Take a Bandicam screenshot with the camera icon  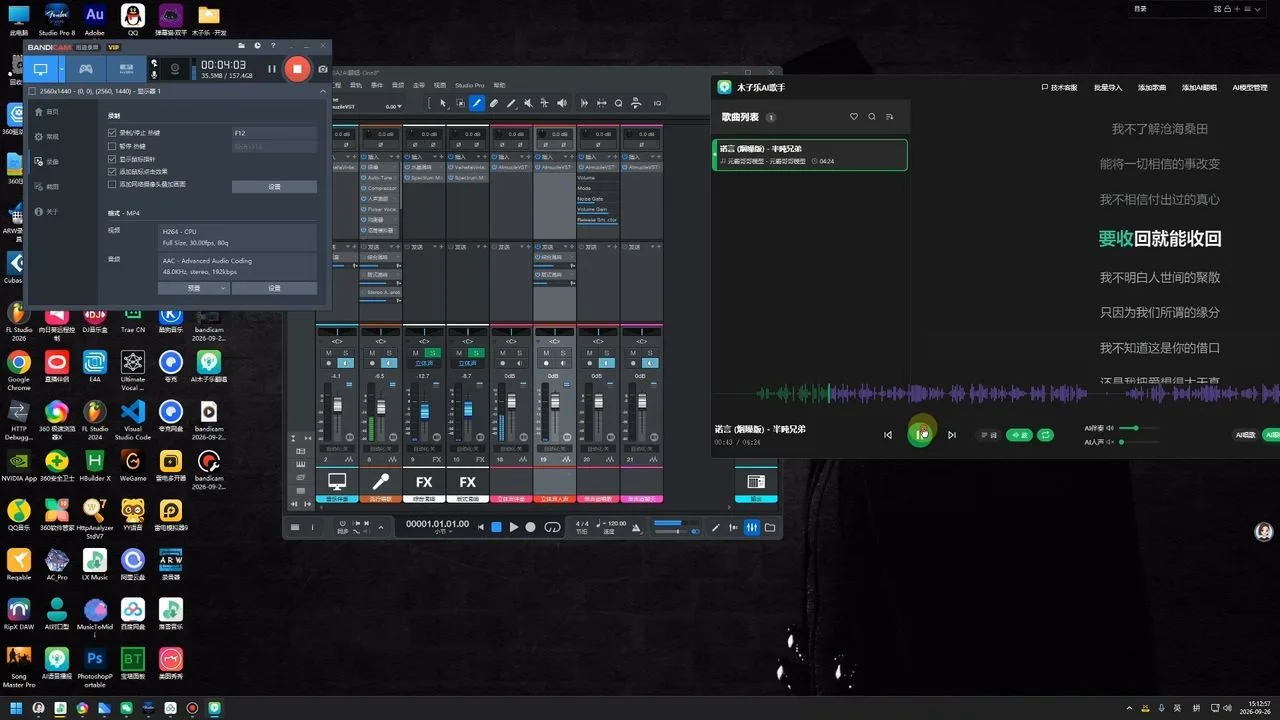(323, 69)
